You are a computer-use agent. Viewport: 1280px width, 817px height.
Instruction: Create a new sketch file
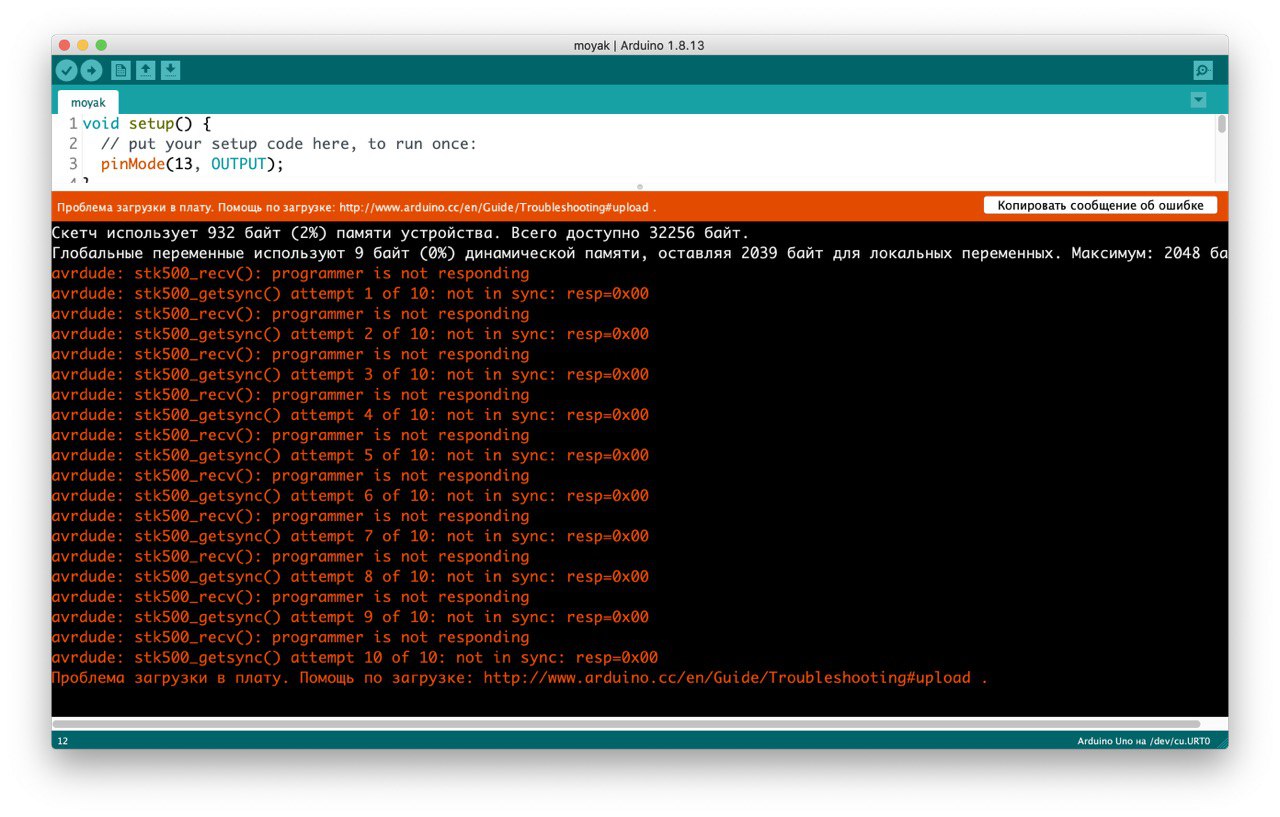click(121, 70)
